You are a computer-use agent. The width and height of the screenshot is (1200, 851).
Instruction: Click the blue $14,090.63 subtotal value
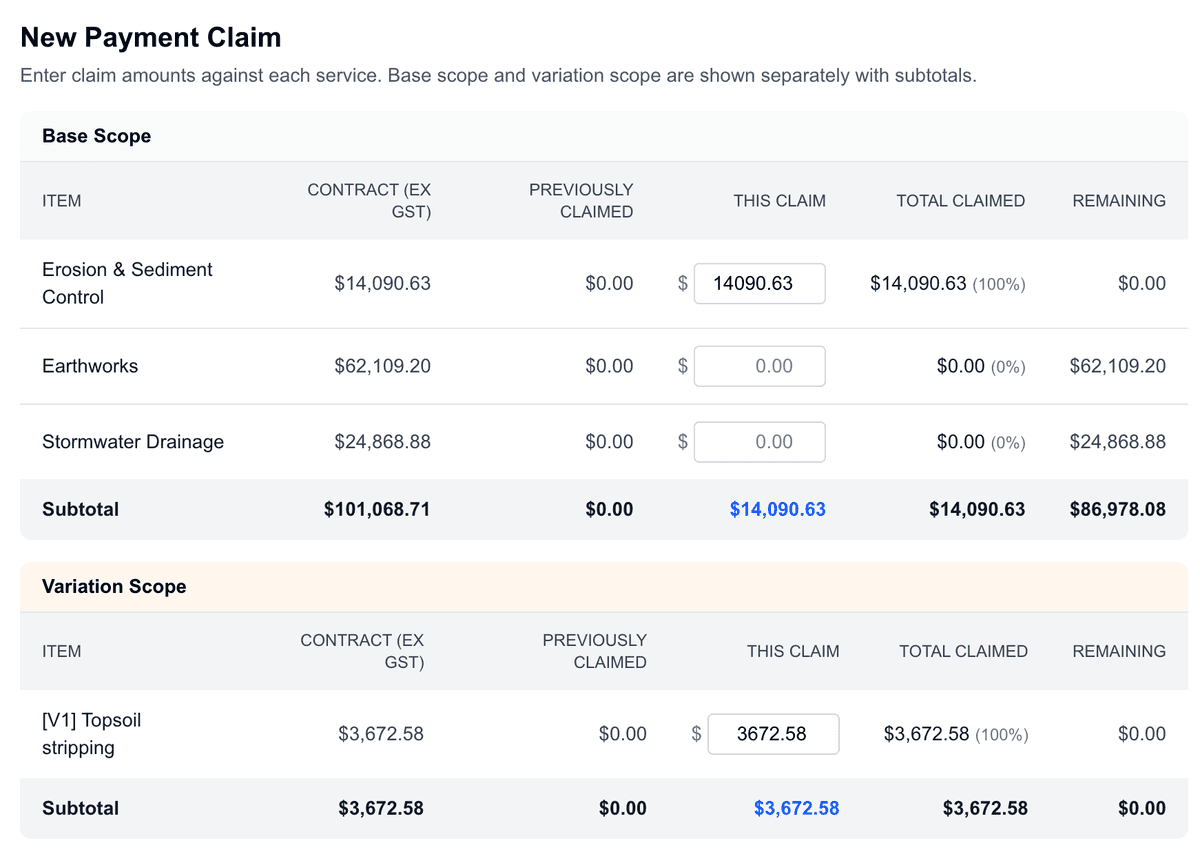click(x=778, y=509)
